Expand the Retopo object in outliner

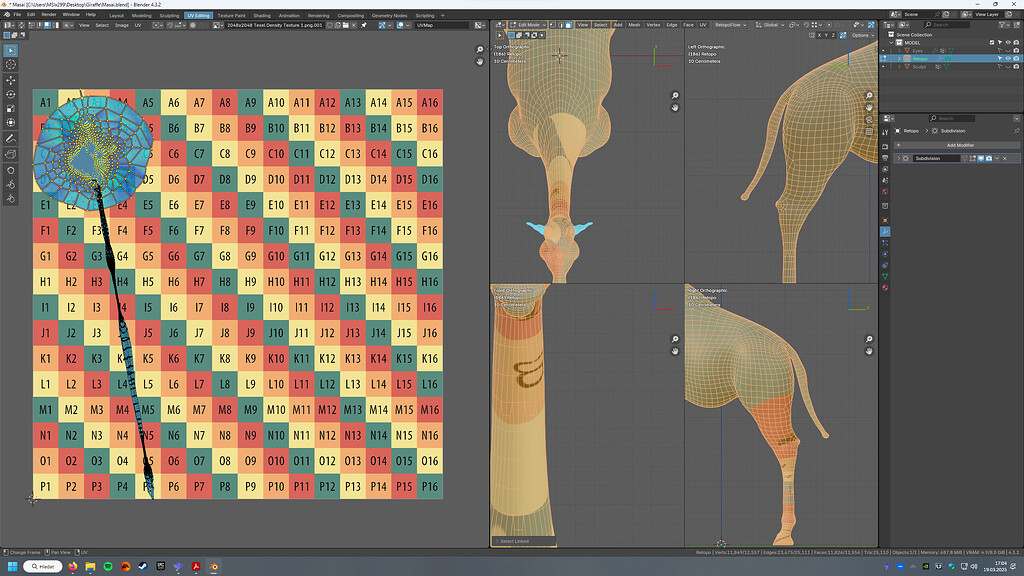899,58
